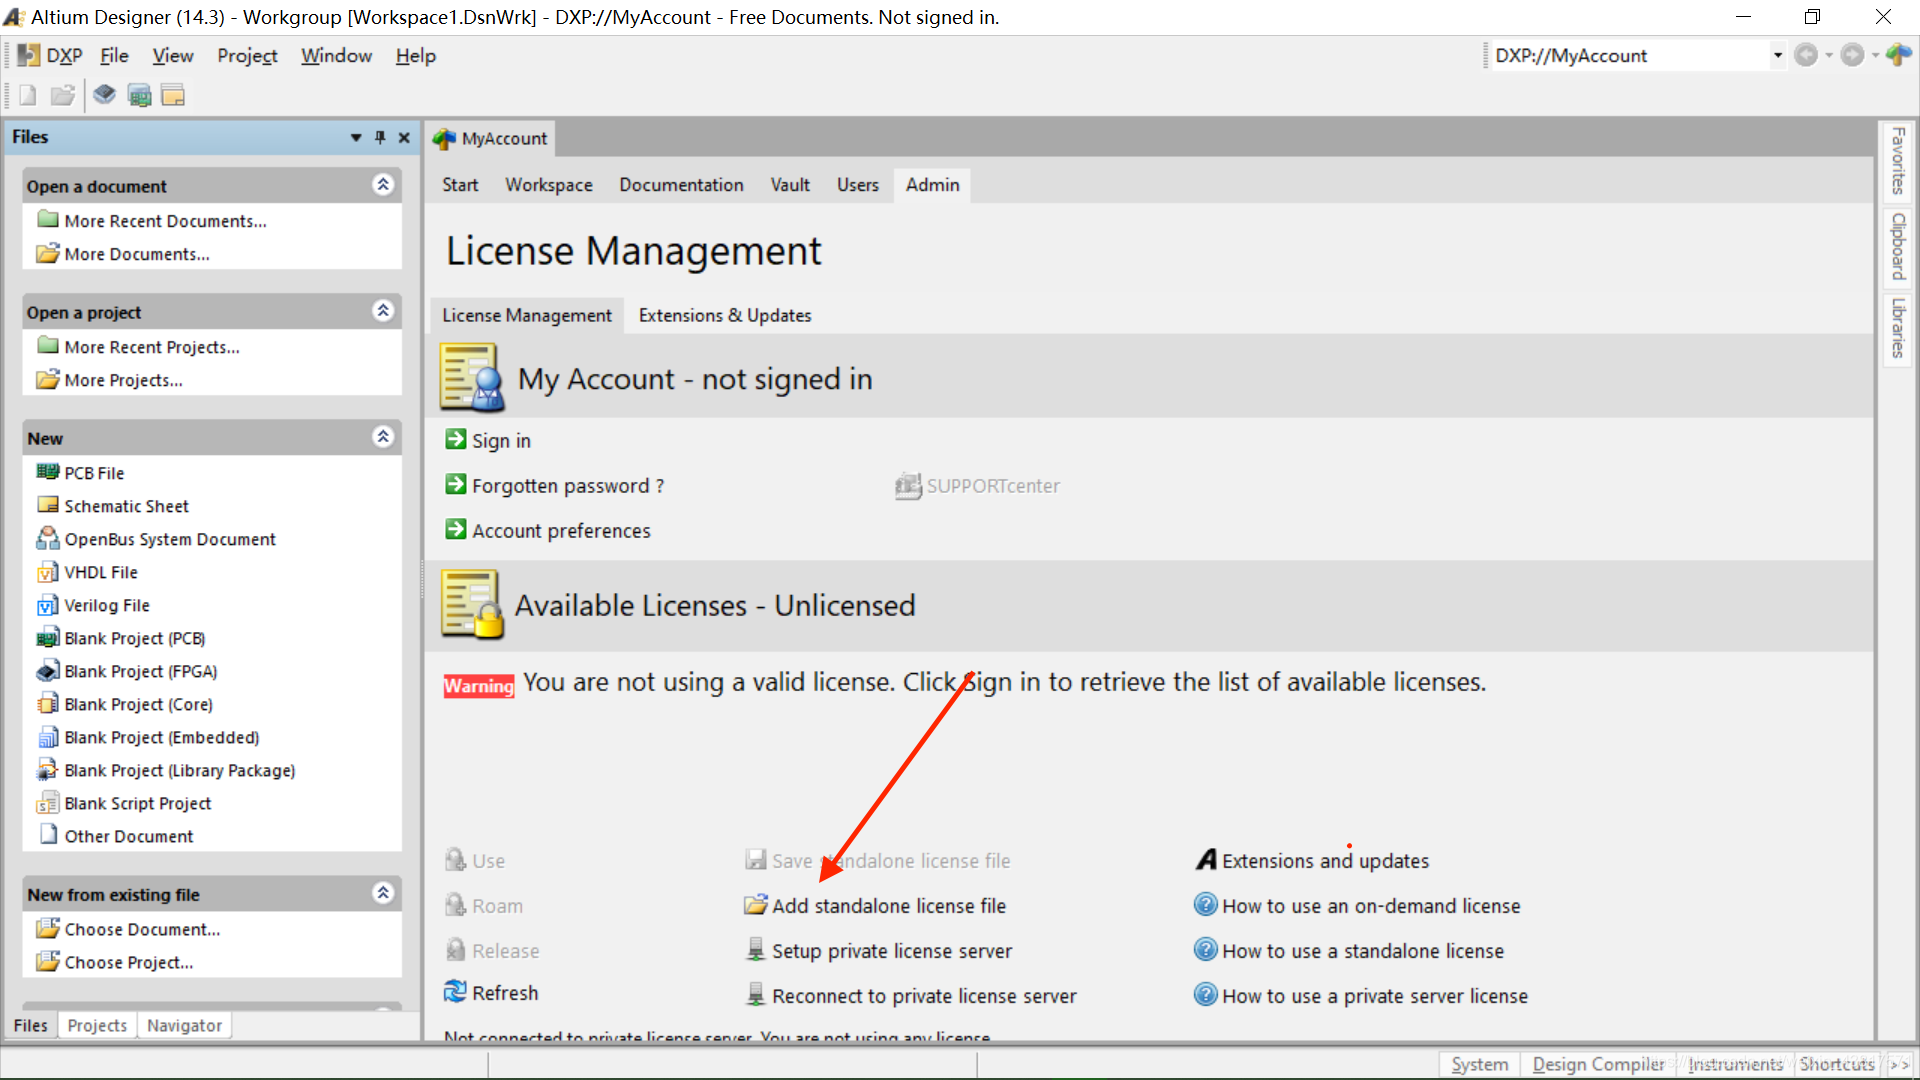
Task: Open the Window menu
Action: click(336, 56)
